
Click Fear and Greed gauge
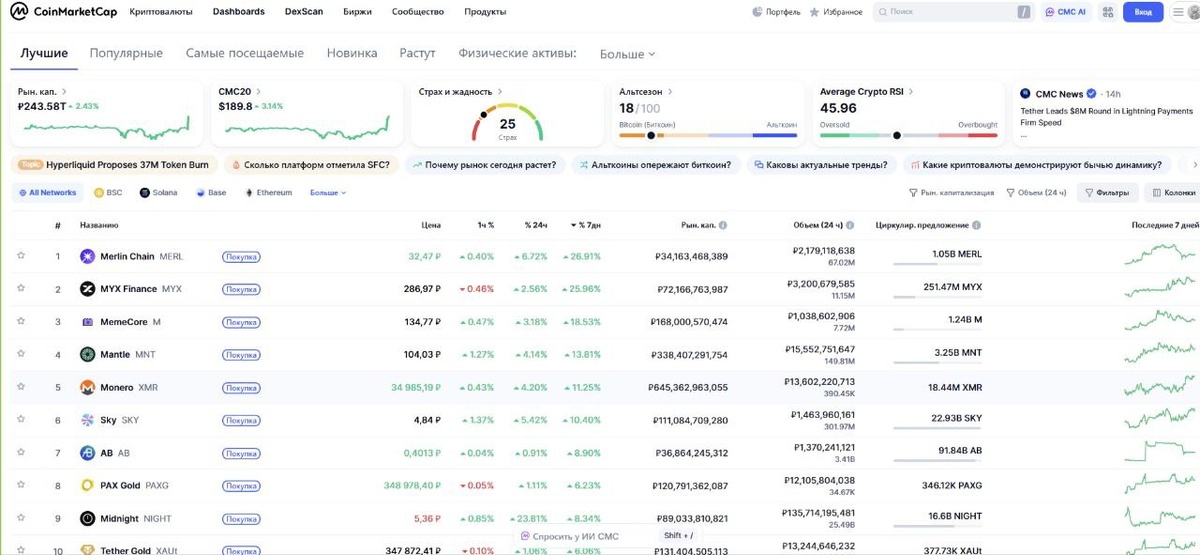(x=507, y=121)
